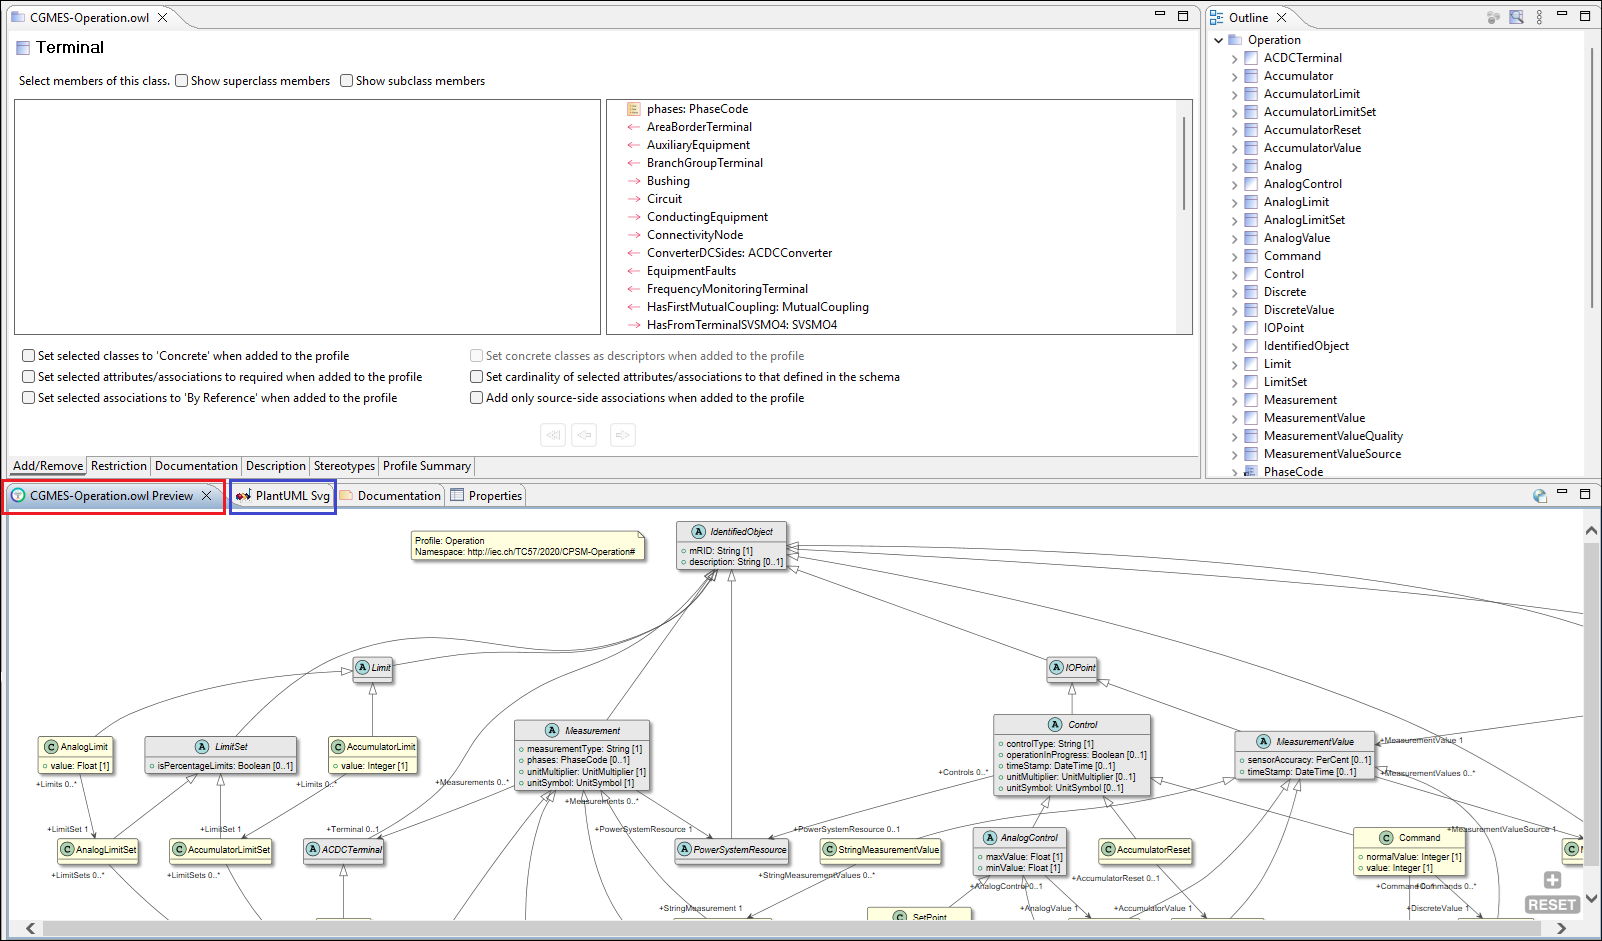This screenshot has width=1602, height=941.
Task: Select ConductingEquipment in the members list
Action: (707, 217)
